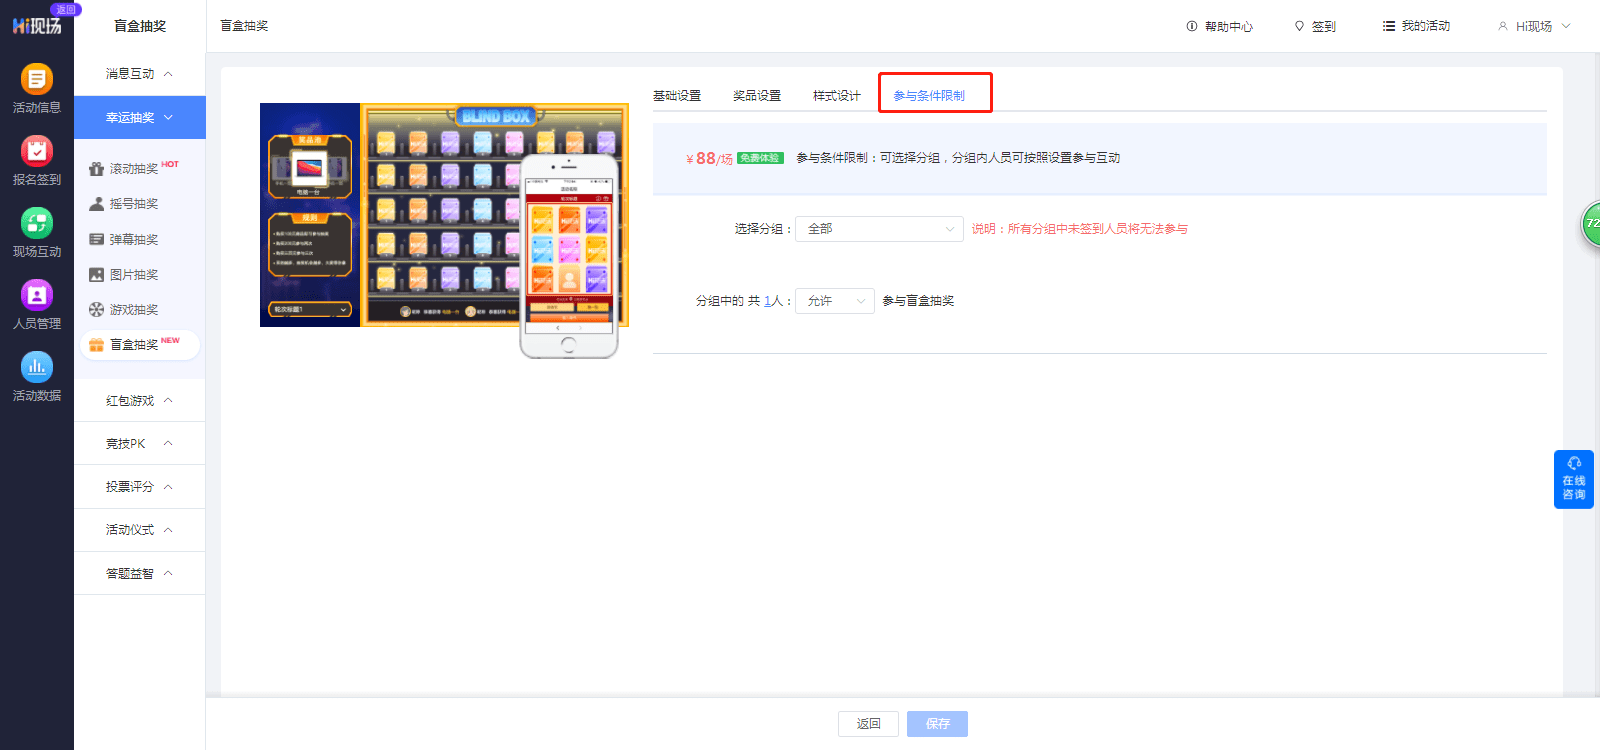This screenshot has height=750, width=1600.
Task: Click the green floating circle at right edge
Action: click(x=1591, y=223)
